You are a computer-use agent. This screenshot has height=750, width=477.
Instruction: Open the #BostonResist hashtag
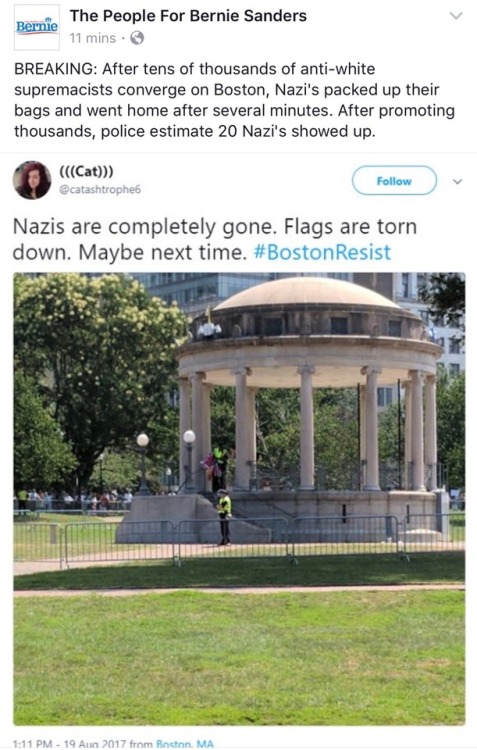pos(322,252)
